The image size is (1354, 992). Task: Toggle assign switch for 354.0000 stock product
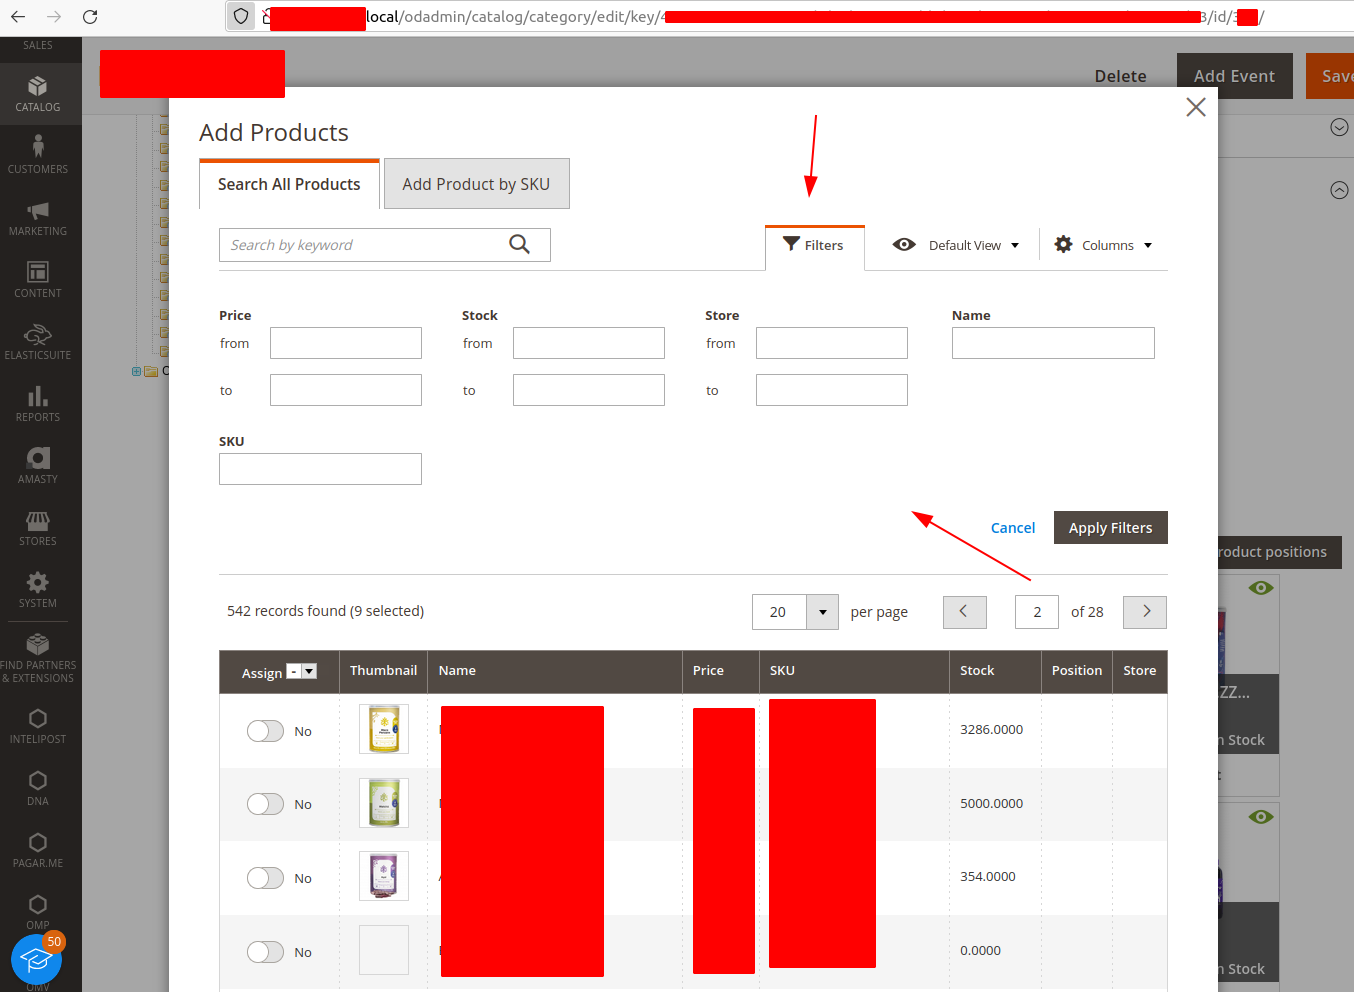click(265, 878)
